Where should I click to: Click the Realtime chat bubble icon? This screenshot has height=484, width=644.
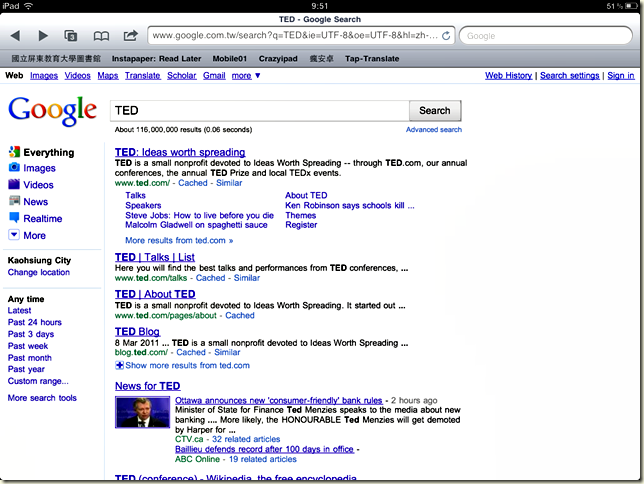coord(14,218)
